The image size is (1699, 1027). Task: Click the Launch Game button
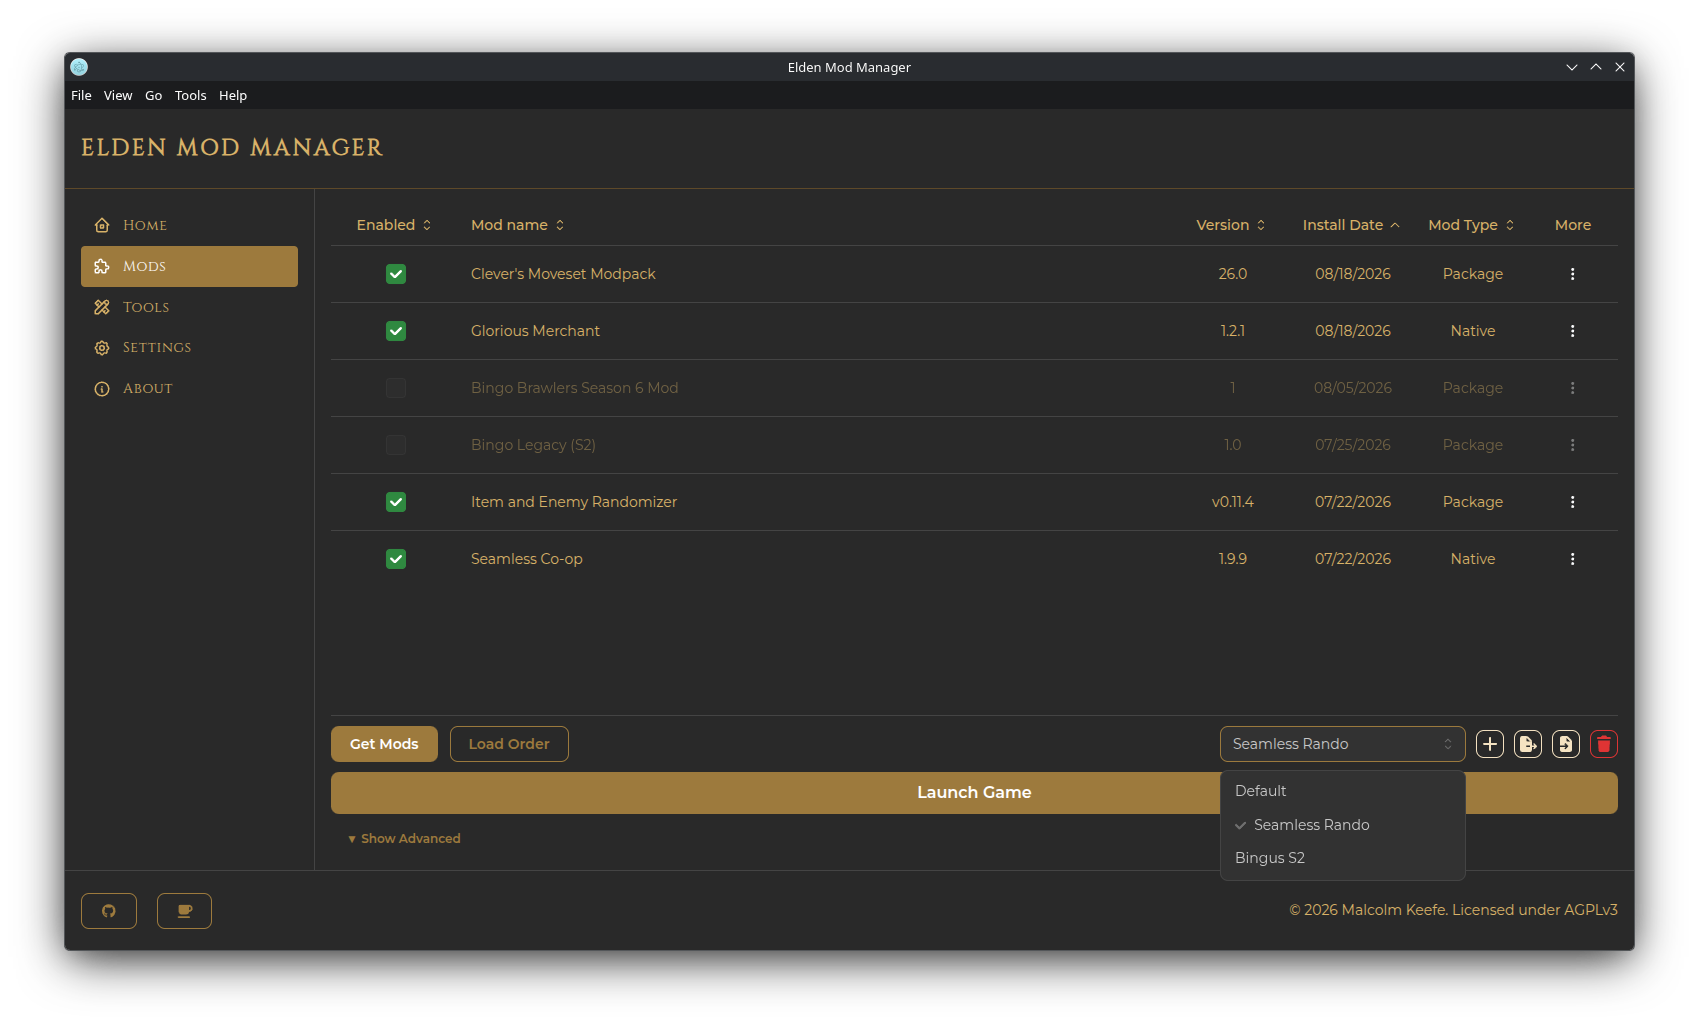click(x=974, y=792)
